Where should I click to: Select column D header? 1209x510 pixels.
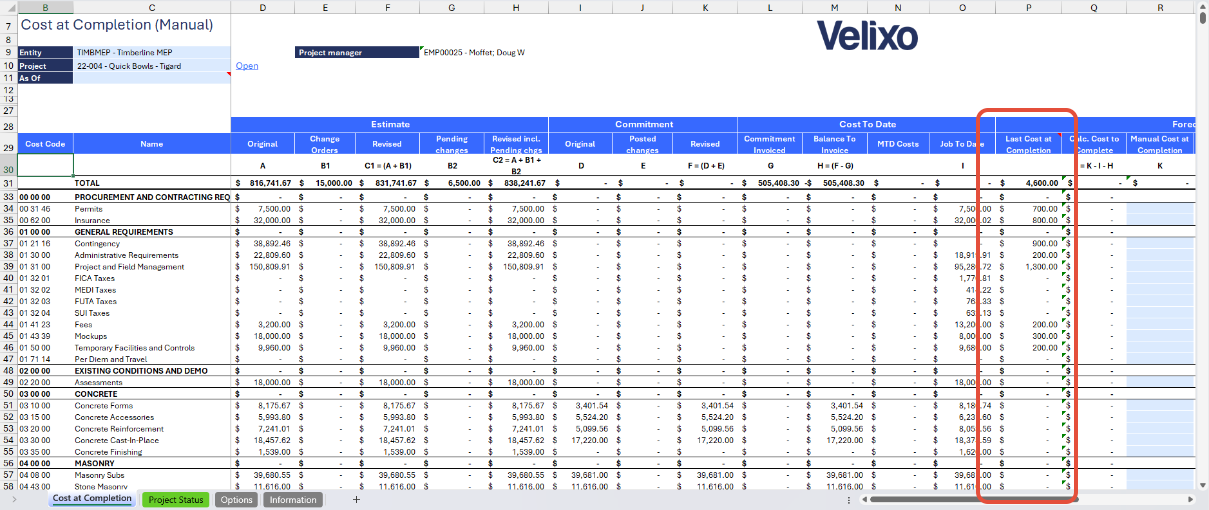tap(262, 7)
